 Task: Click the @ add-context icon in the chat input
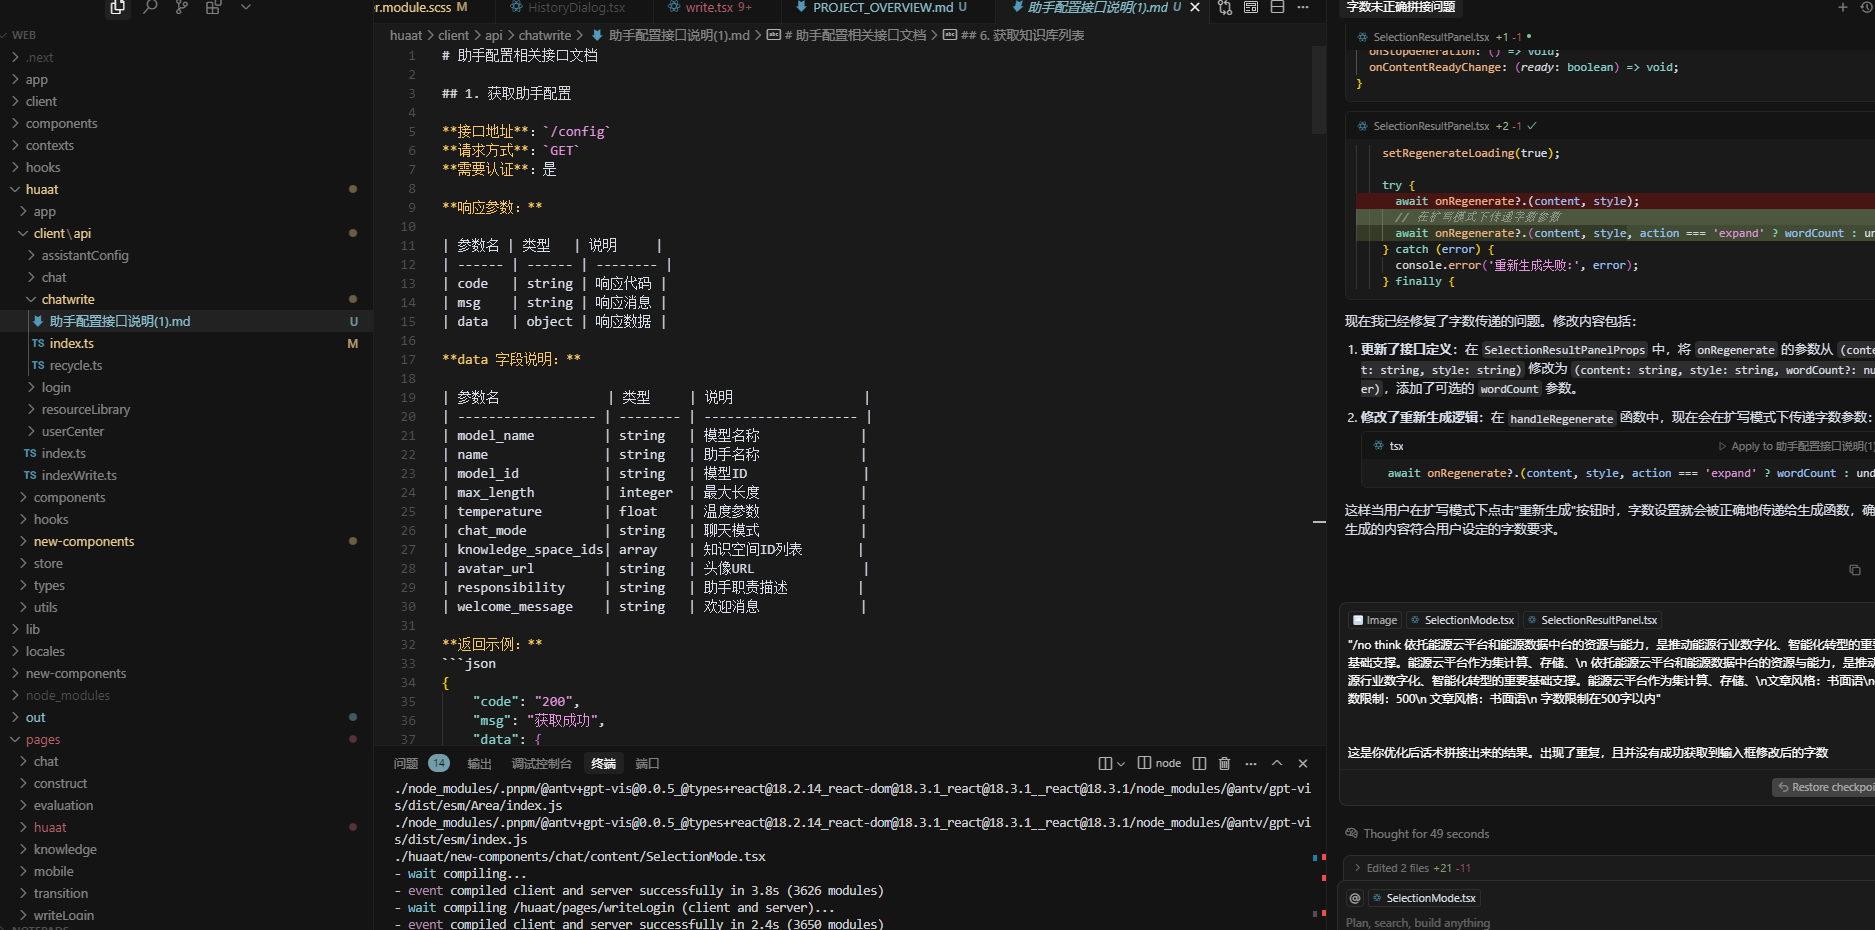point(1355,898)
